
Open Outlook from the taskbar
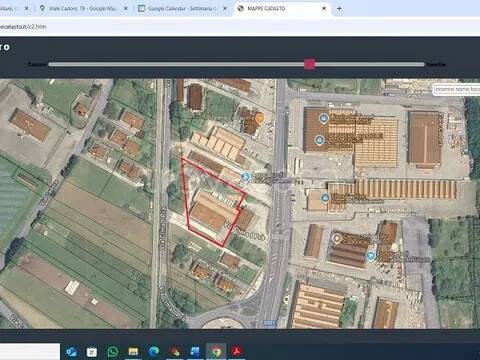(71, 352)
